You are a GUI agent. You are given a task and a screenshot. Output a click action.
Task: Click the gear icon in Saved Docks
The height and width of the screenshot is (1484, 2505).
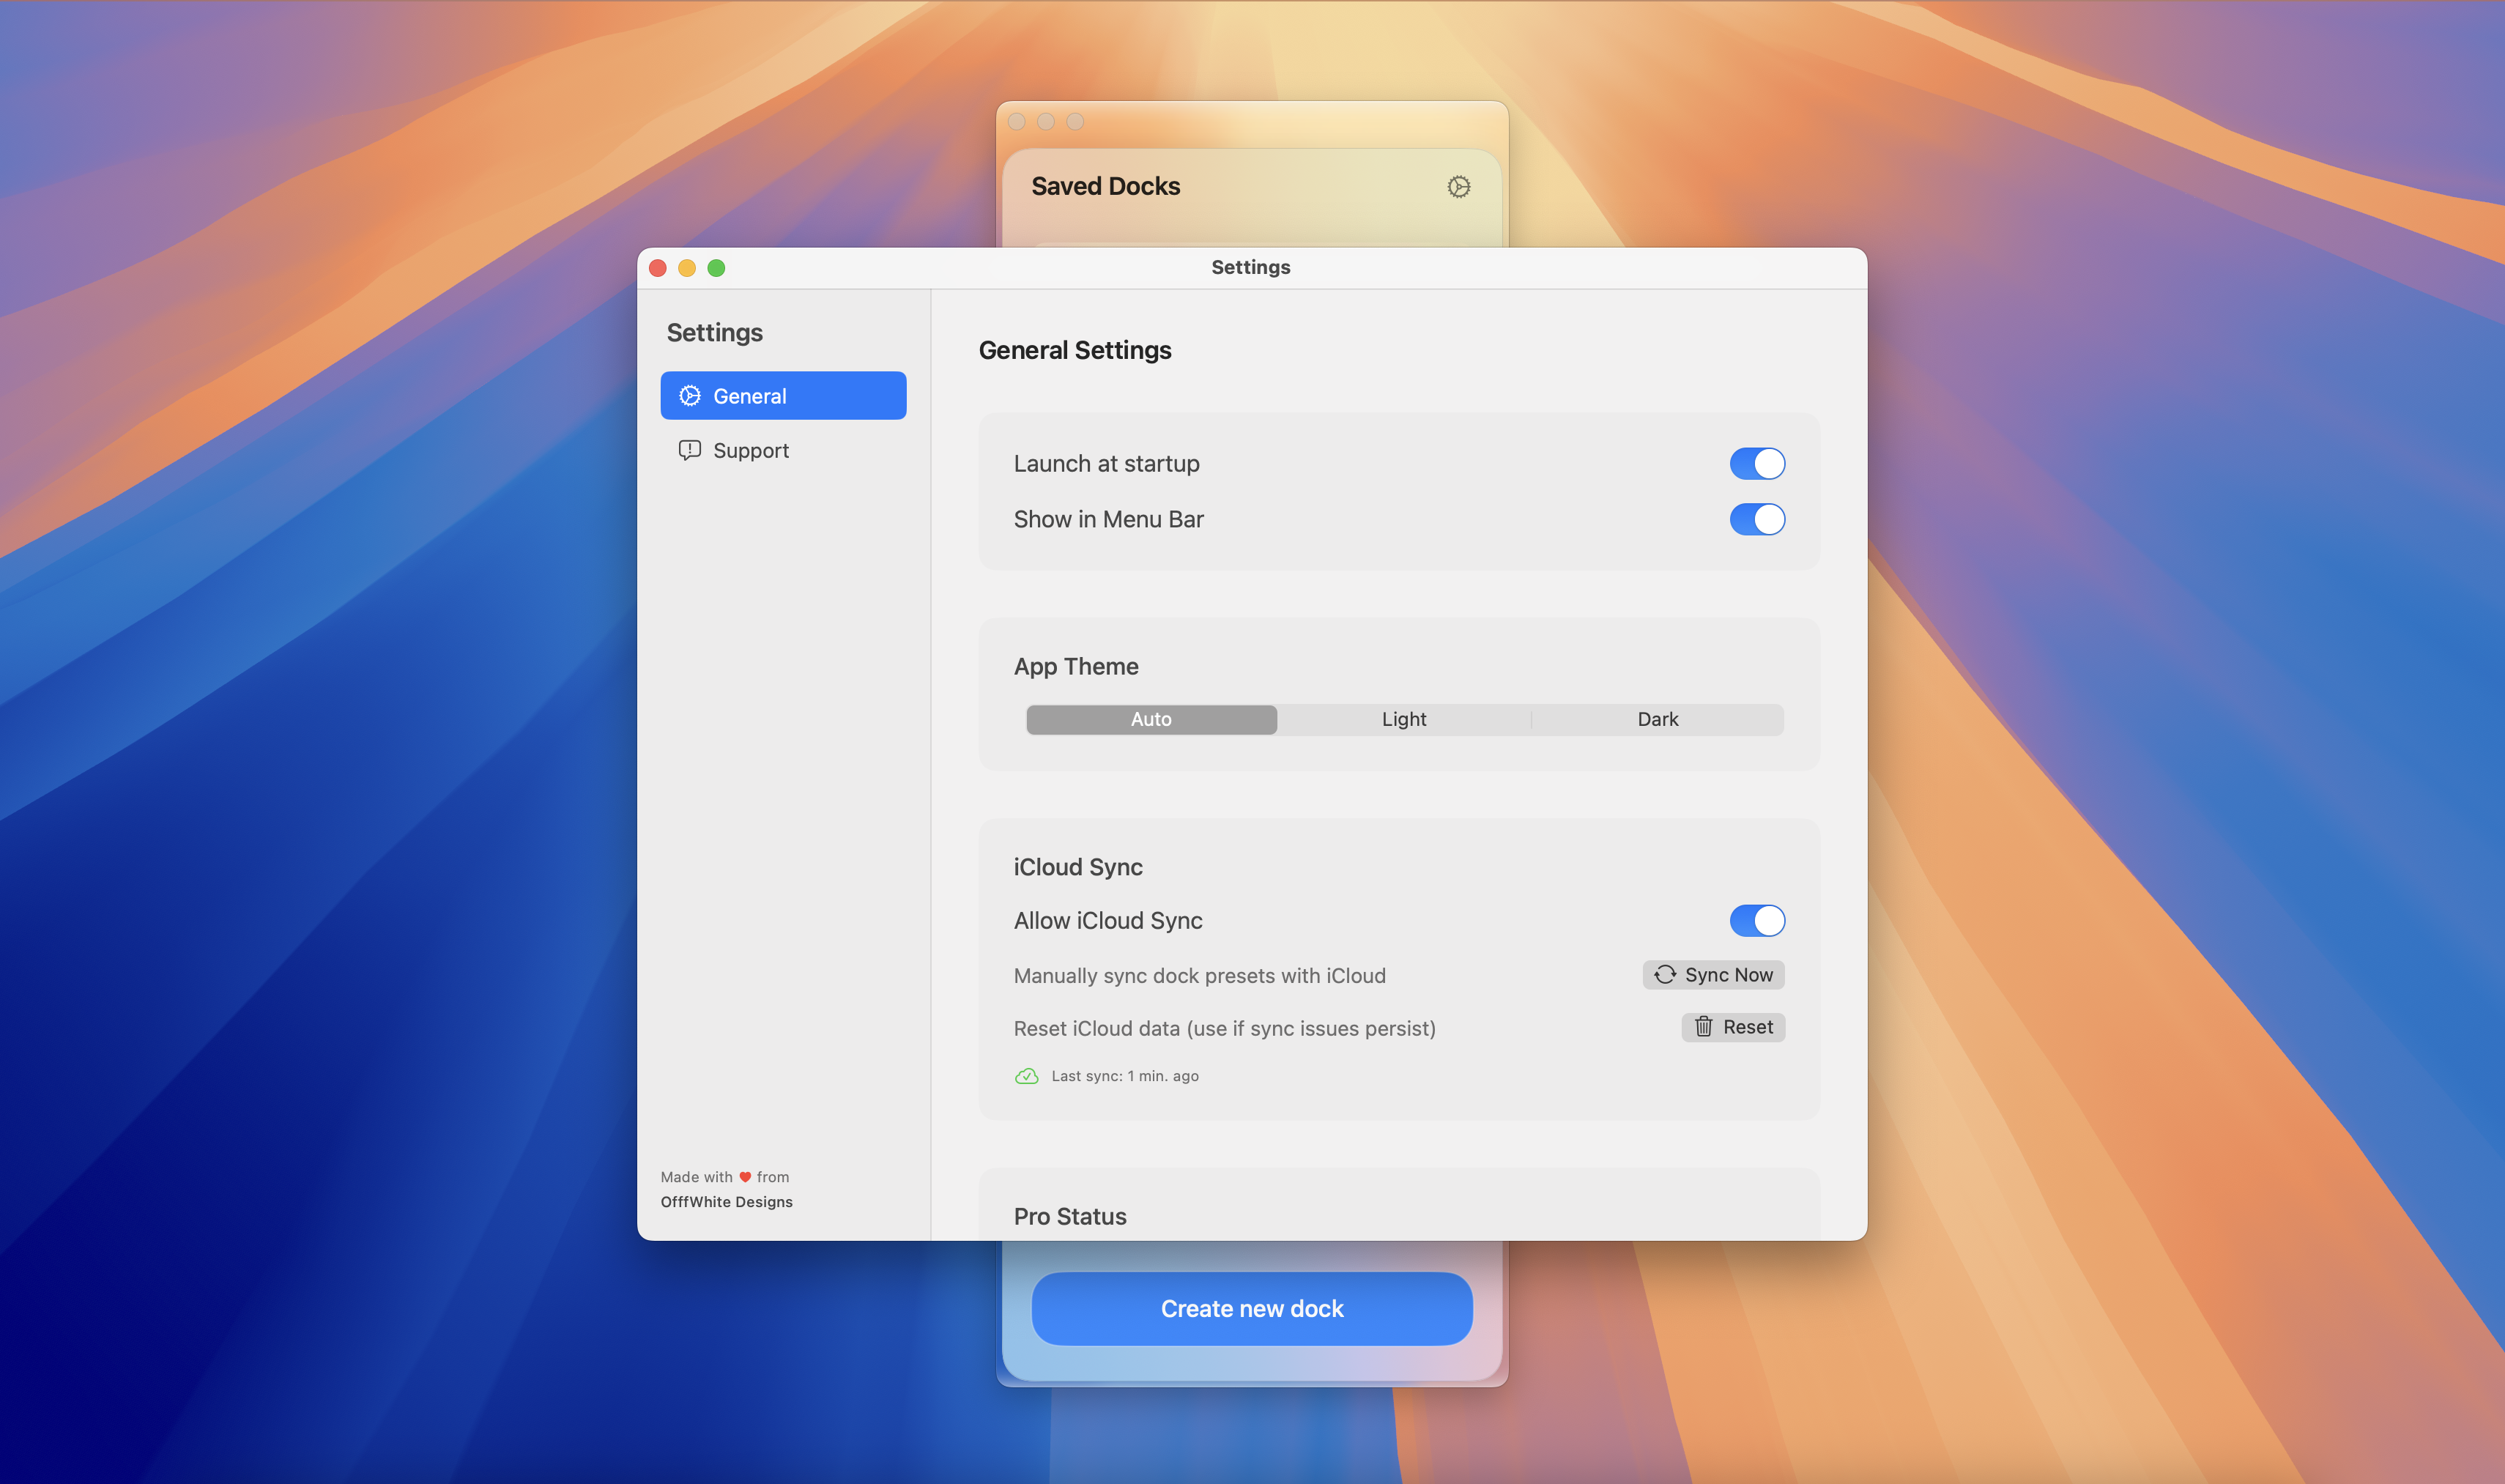pos(1458,187)
